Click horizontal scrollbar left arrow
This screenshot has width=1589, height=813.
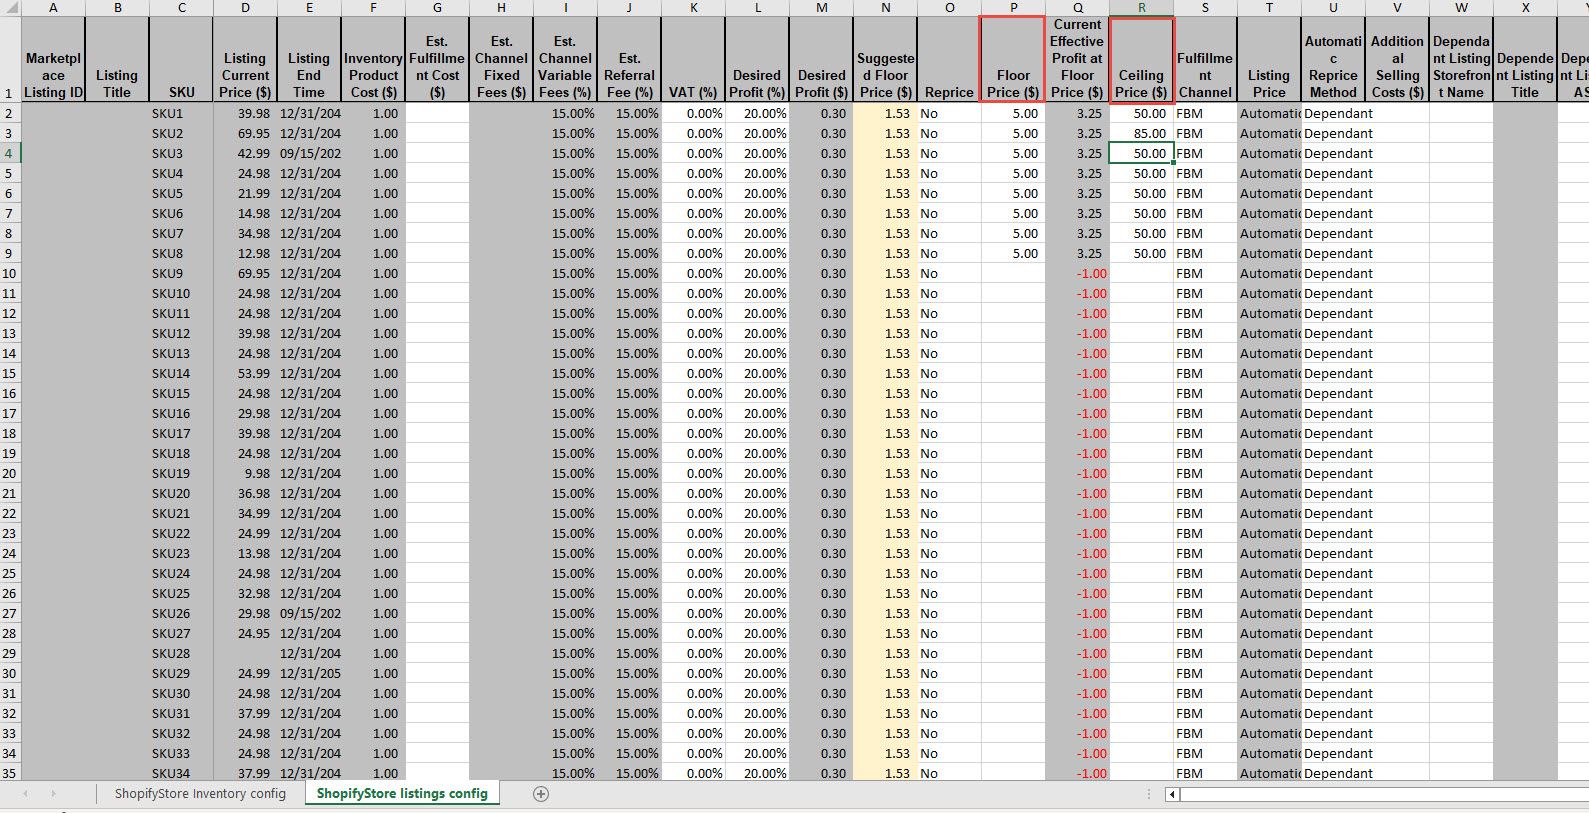(x=1173, y=795)
